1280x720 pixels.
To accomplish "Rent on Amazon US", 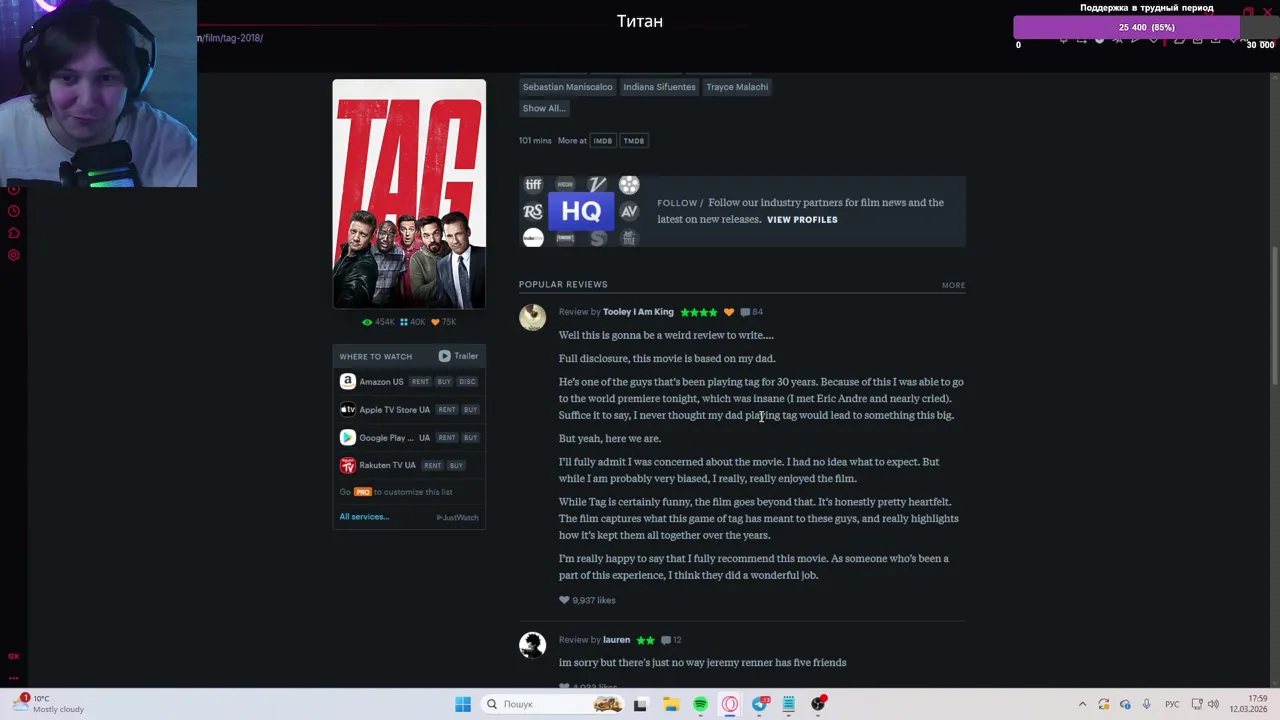I will (x=420, y=381).
